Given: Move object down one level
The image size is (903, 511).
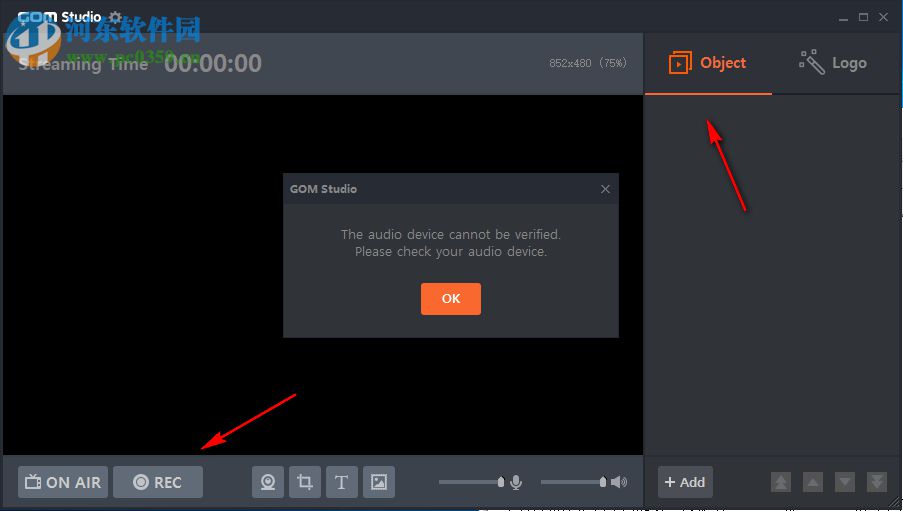Looking at the screenshot, I should [845, 482].
